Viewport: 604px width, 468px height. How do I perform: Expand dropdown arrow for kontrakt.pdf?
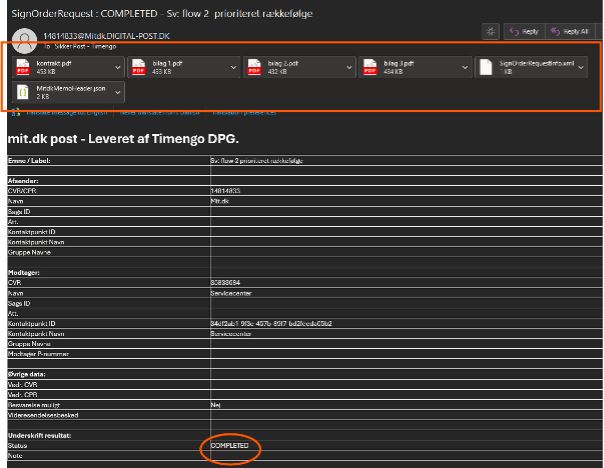(118, 67)
